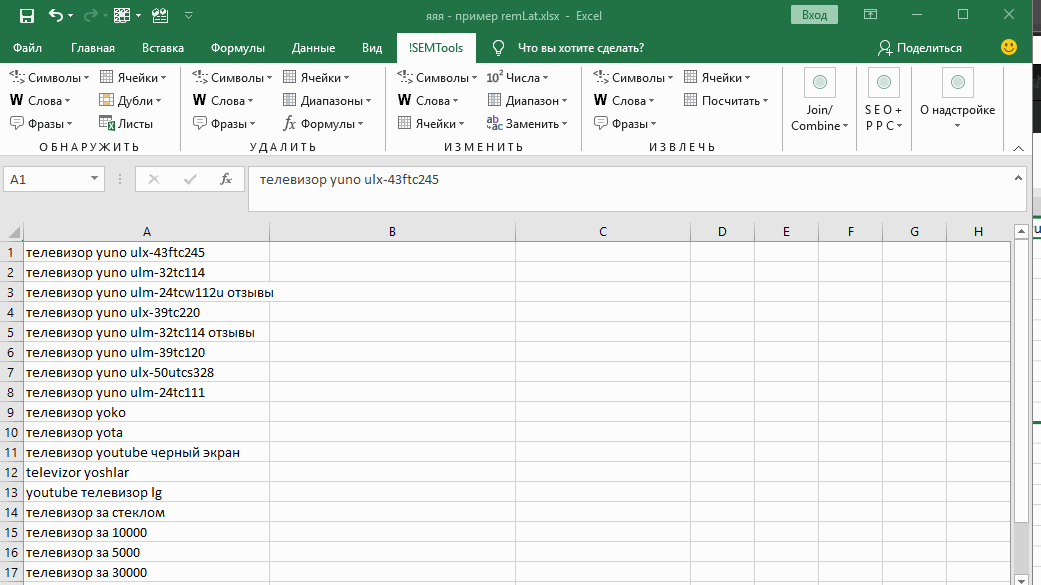
Task: Switch to the Вид tab
Action: point(372,48)
